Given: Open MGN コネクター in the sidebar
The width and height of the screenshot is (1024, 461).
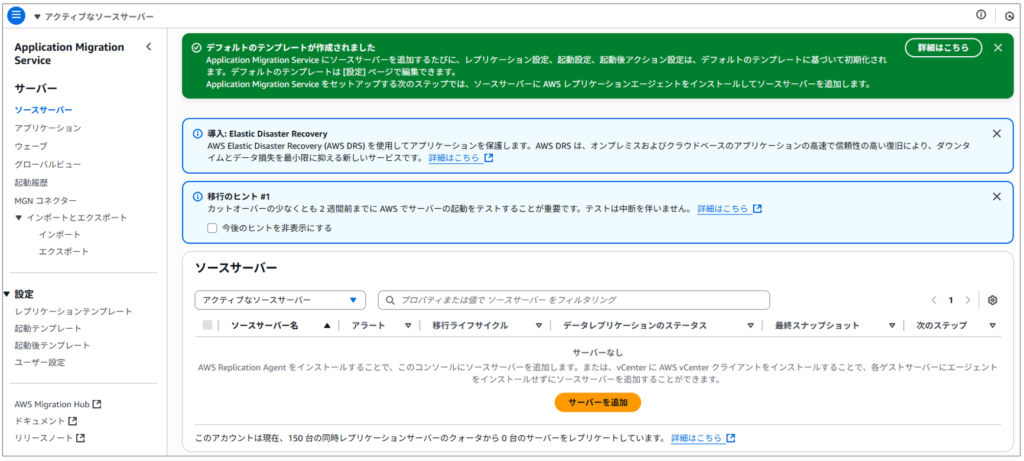Looking at the screenshot, I should point(45,200).
